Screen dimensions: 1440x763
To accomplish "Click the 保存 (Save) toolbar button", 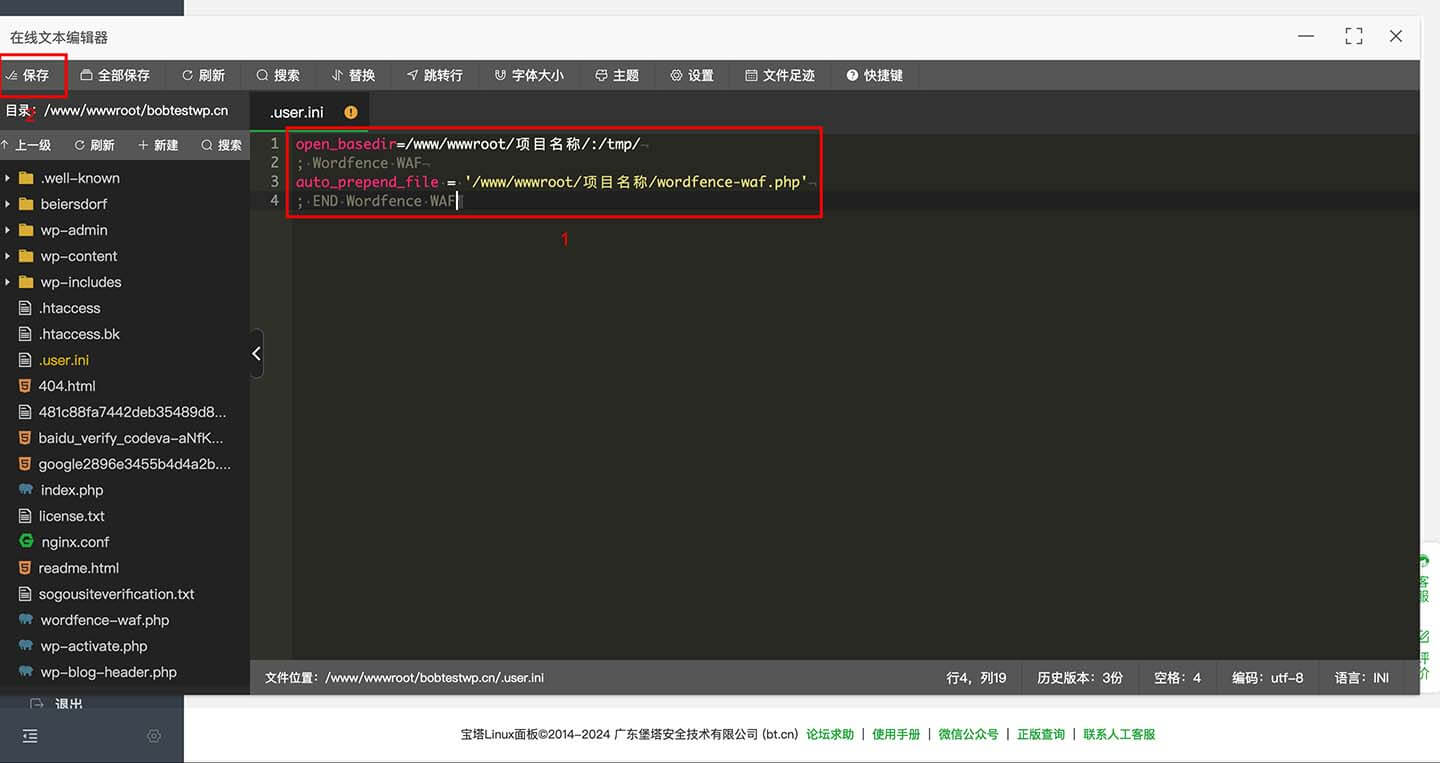I will pos(28,75).
